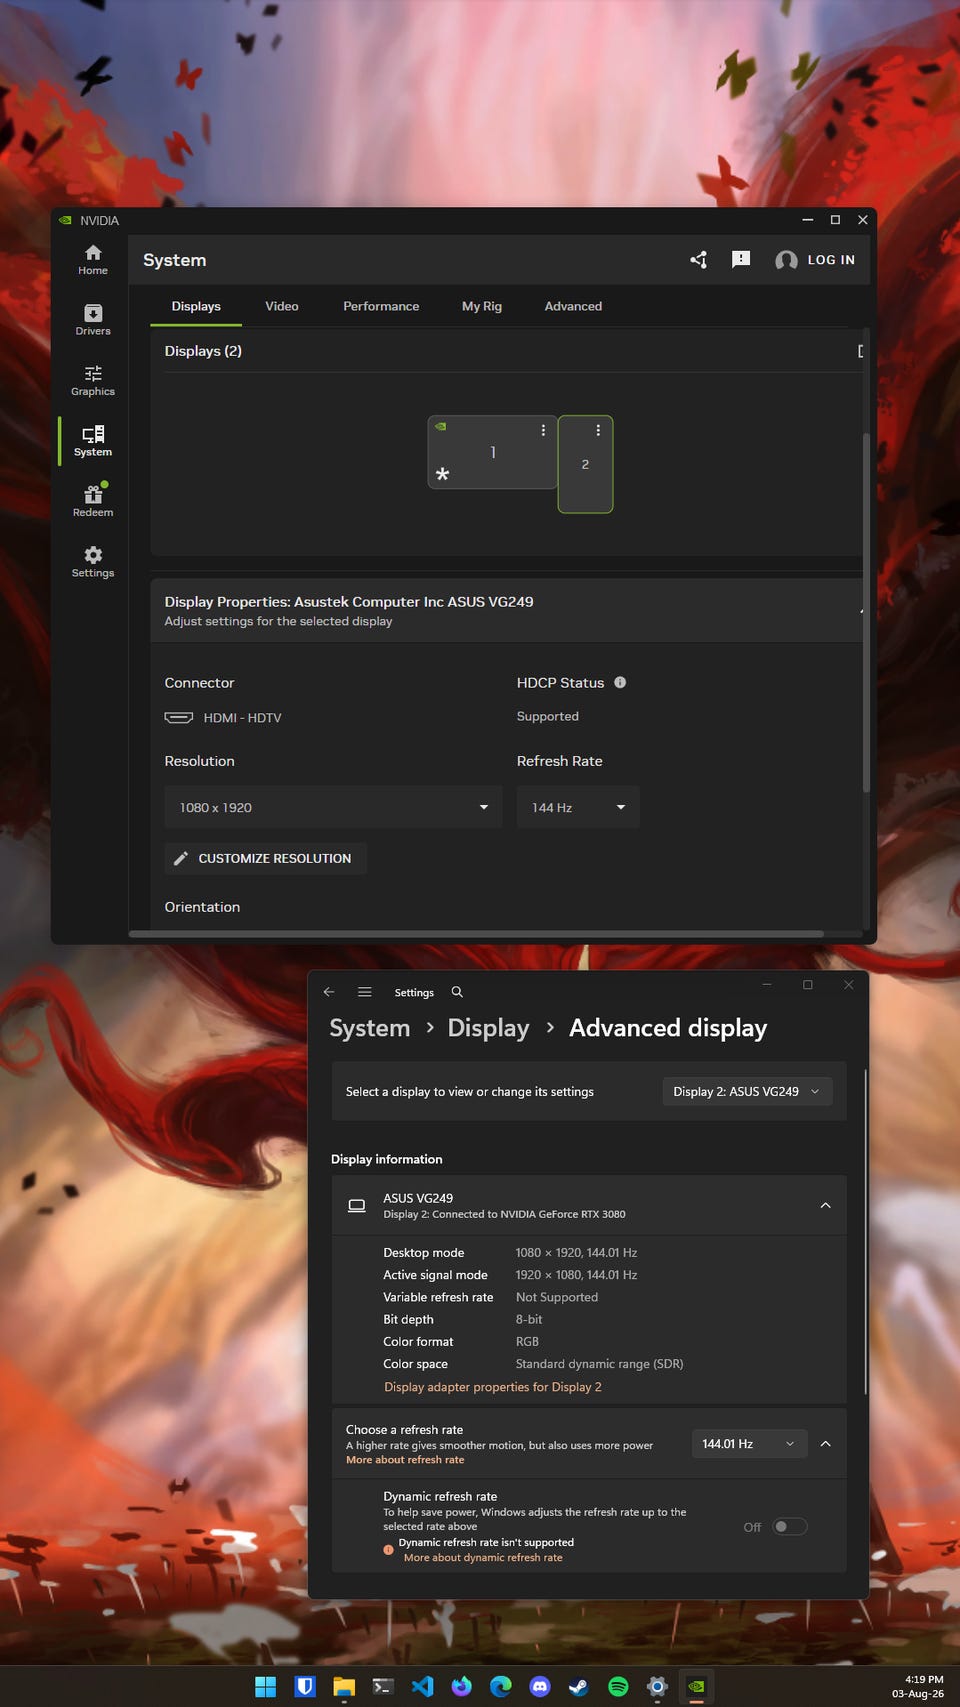Switch to the Performance tab
The width and height of the screenshot is (960, 1707).
pyautogui.click(x=381, y=306)
